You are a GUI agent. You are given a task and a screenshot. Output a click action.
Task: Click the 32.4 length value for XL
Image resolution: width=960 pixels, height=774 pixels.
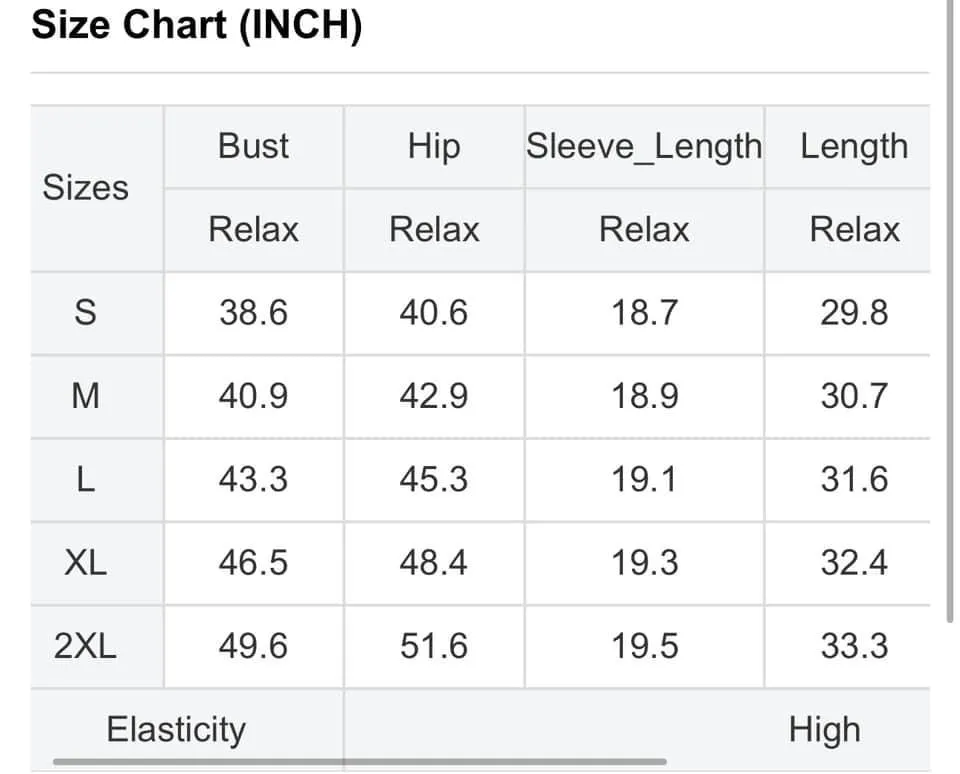(x=854, y=562)
